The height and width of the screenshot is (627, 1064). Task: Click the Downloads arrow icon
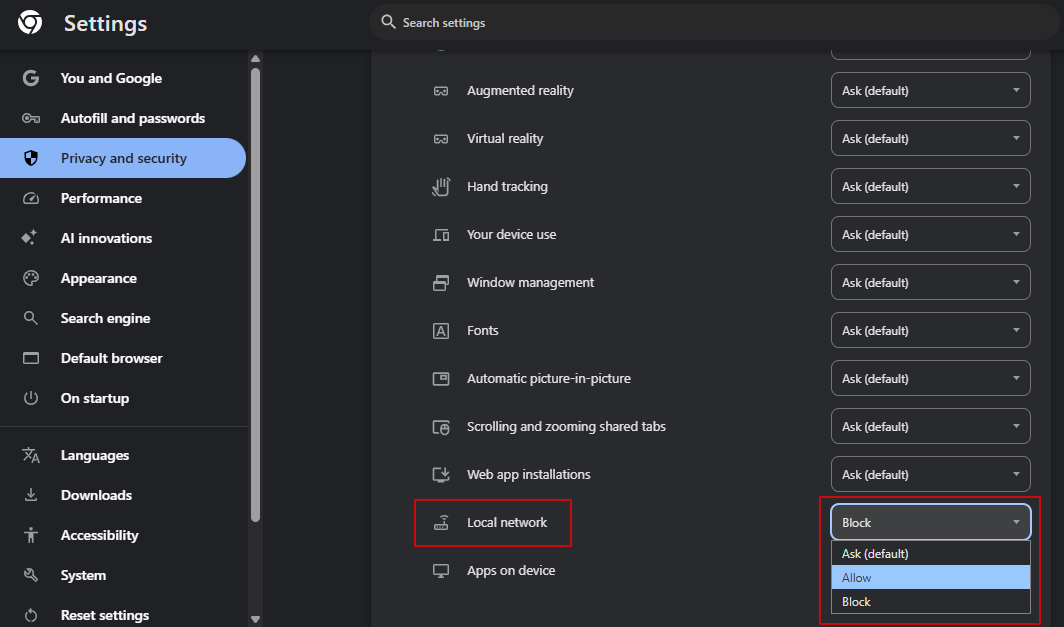tap(31, 495)
